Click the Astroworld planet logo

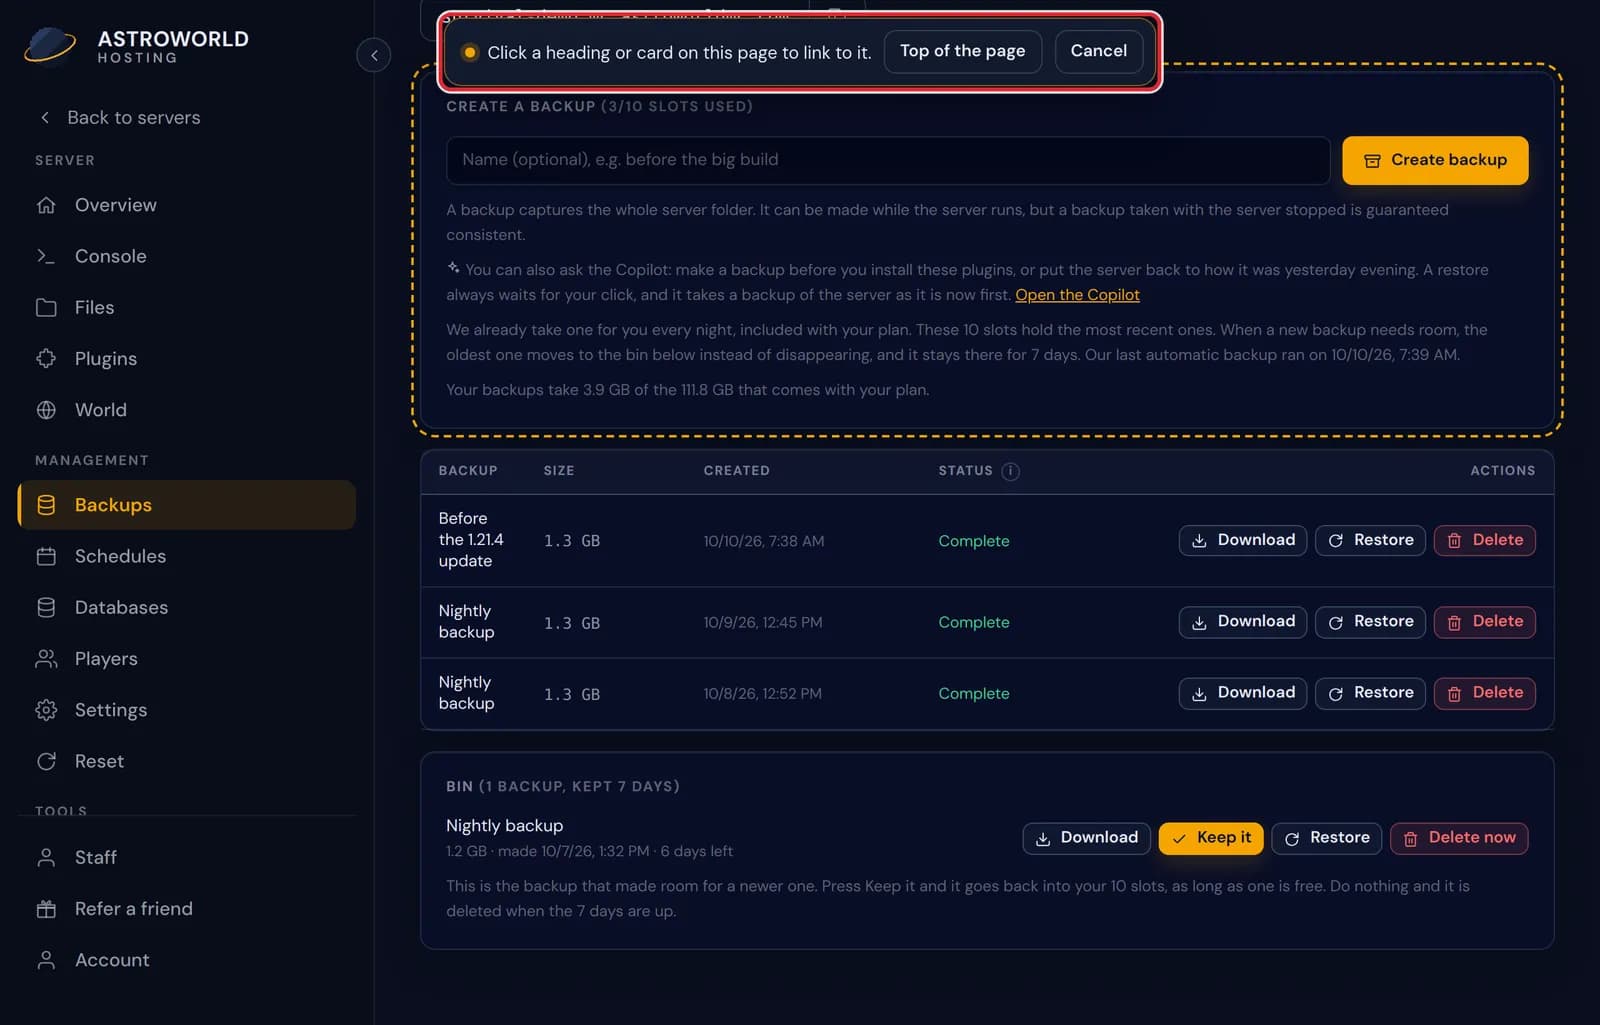coord(50,45)
